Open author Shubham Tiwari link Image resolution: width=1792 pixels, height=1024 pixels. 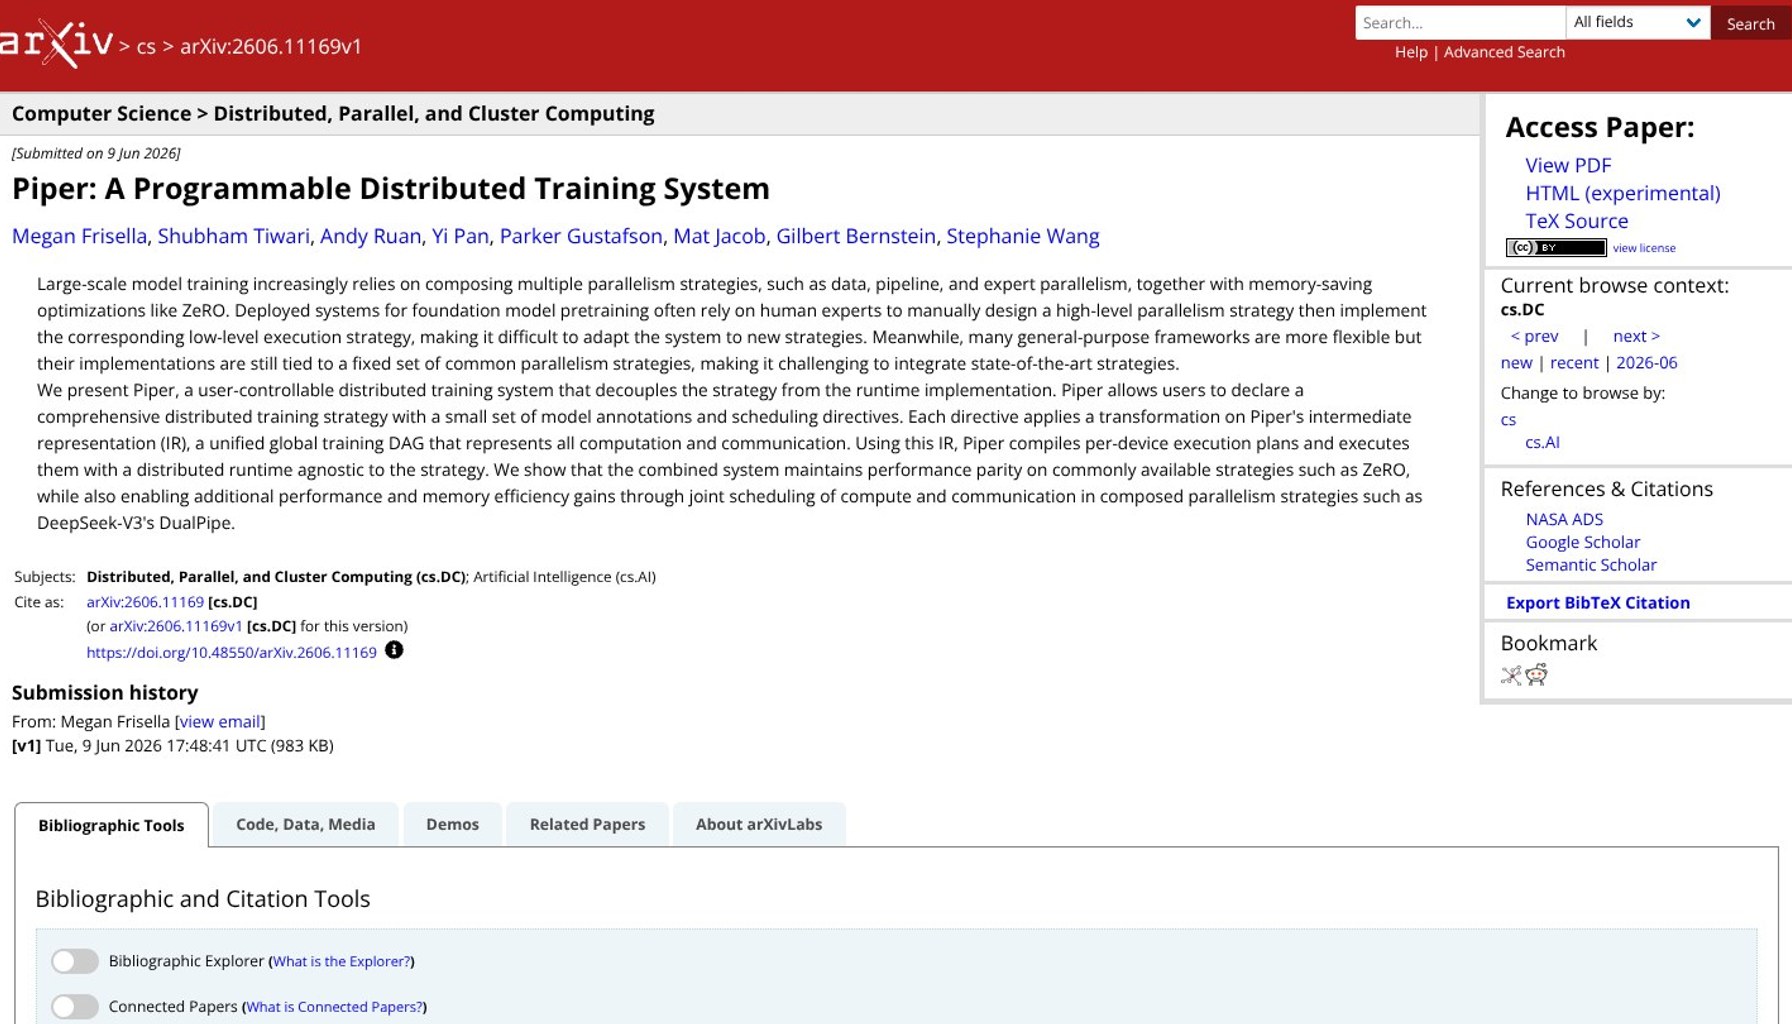point(234,236)
